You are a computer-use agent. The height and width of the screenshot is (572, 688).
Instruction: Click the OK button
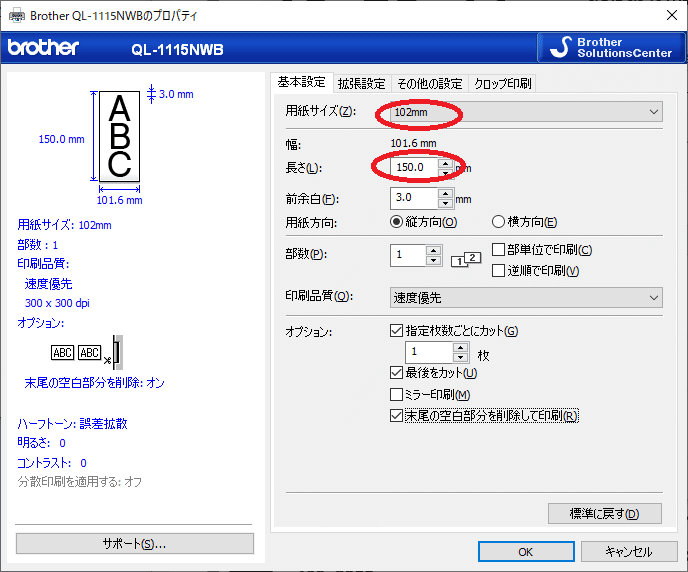click(526, 551)
